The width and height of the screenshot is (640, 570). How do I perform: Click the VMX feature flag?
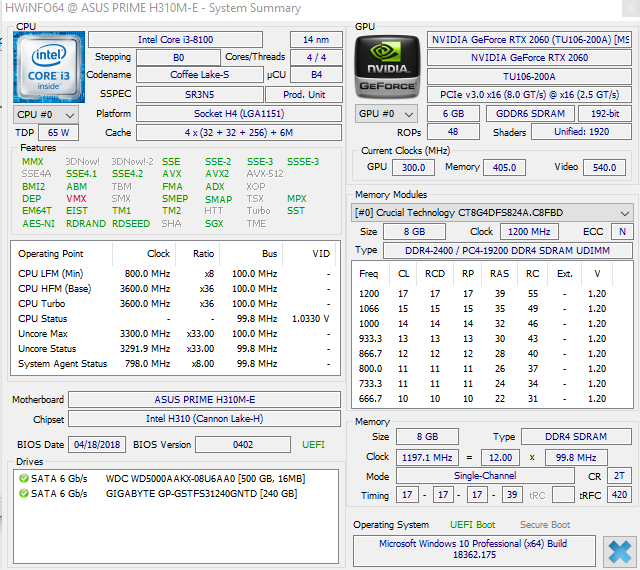76,199
